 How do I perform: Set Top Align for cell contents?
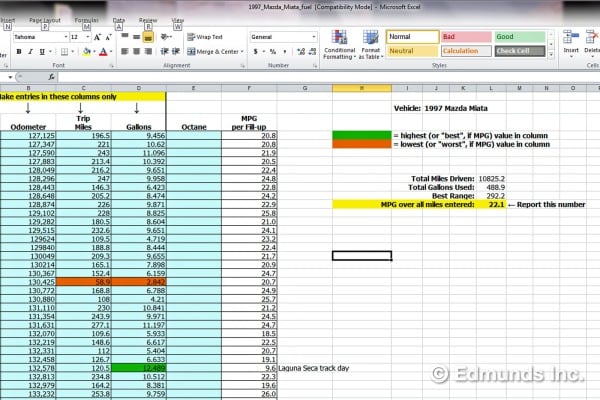[x=125, y=37]
